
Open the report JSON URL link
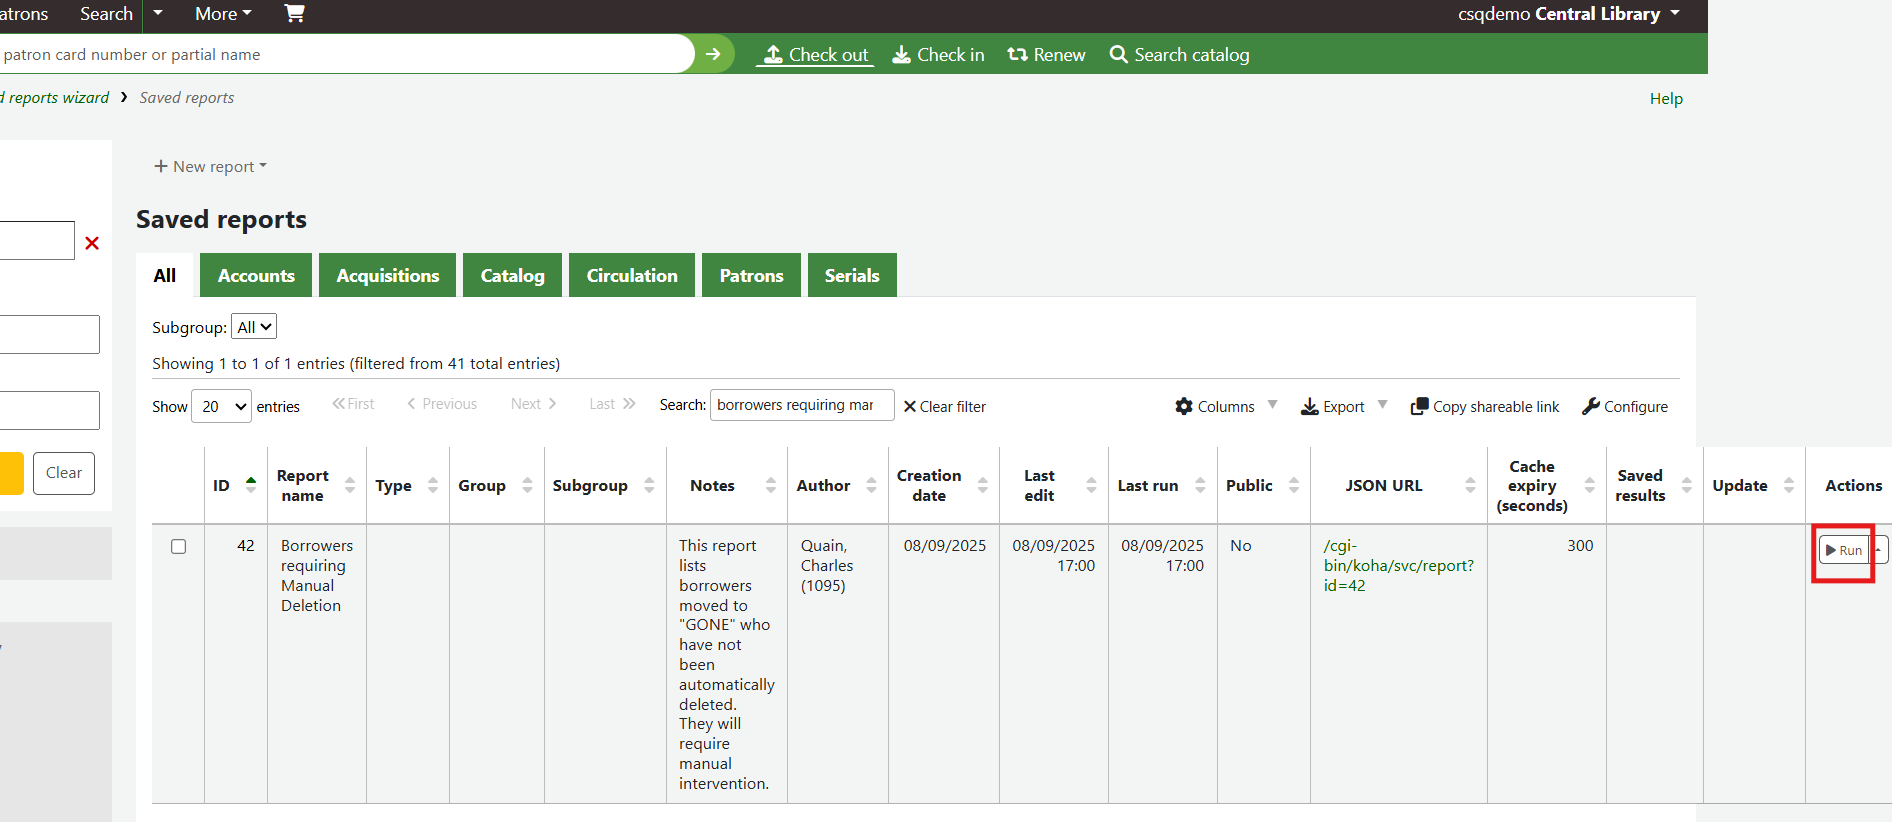1397,565
